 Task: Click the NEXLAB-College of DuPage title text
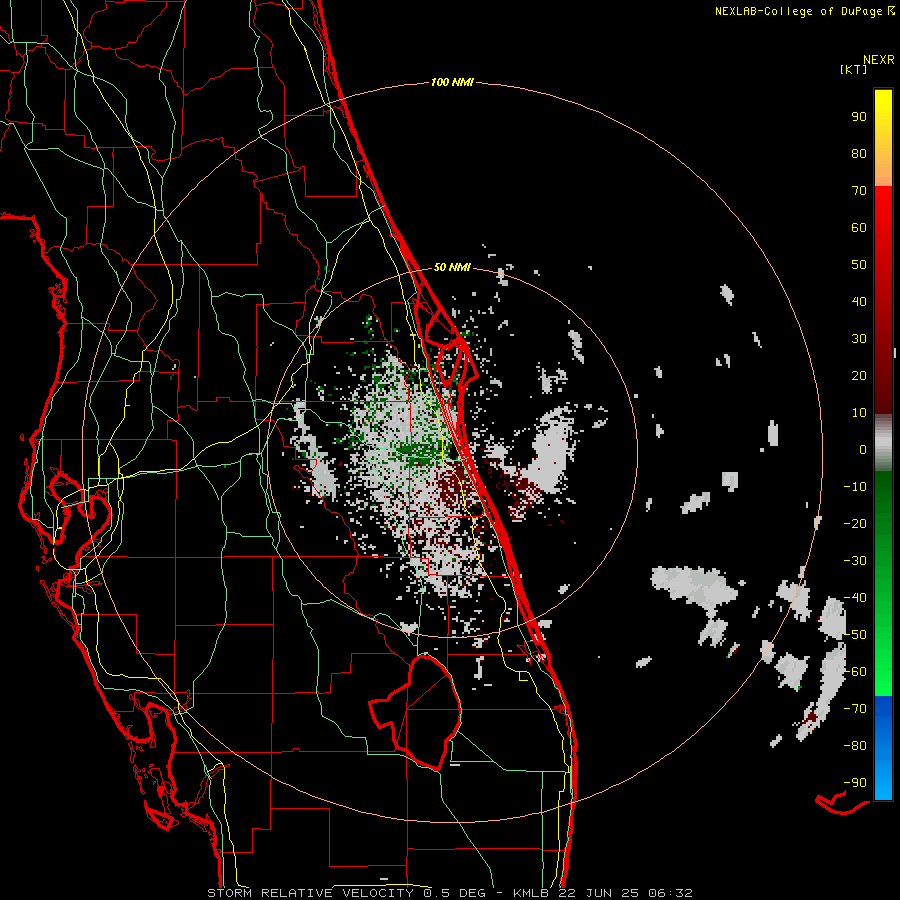(x=799, y=11)
